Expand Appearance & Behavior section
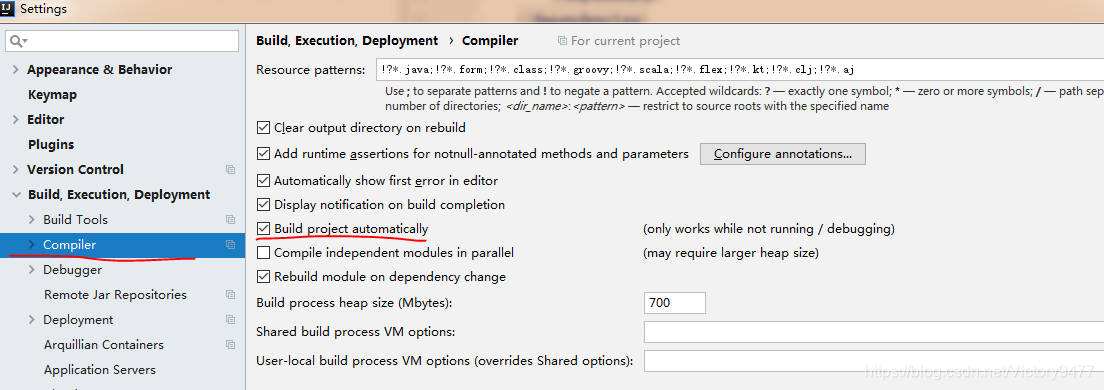 (x=15, y=70)
